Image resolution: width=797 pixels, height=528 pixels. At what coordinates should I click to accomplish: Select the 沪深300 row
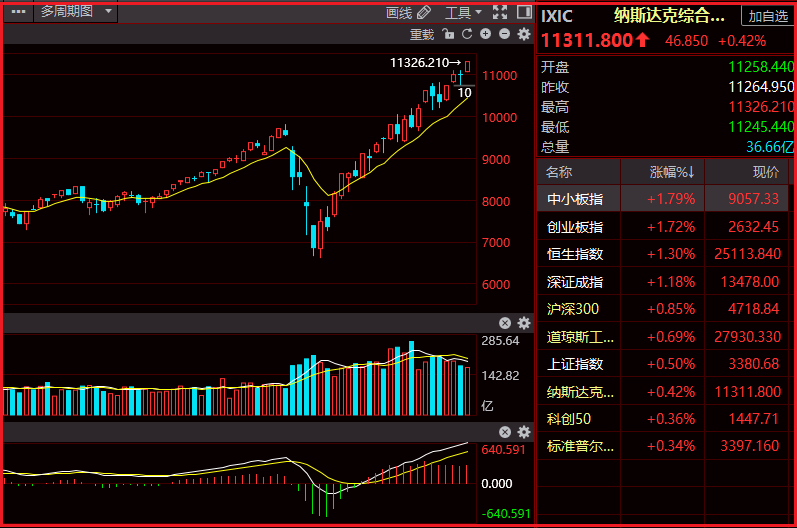[663, 309]
